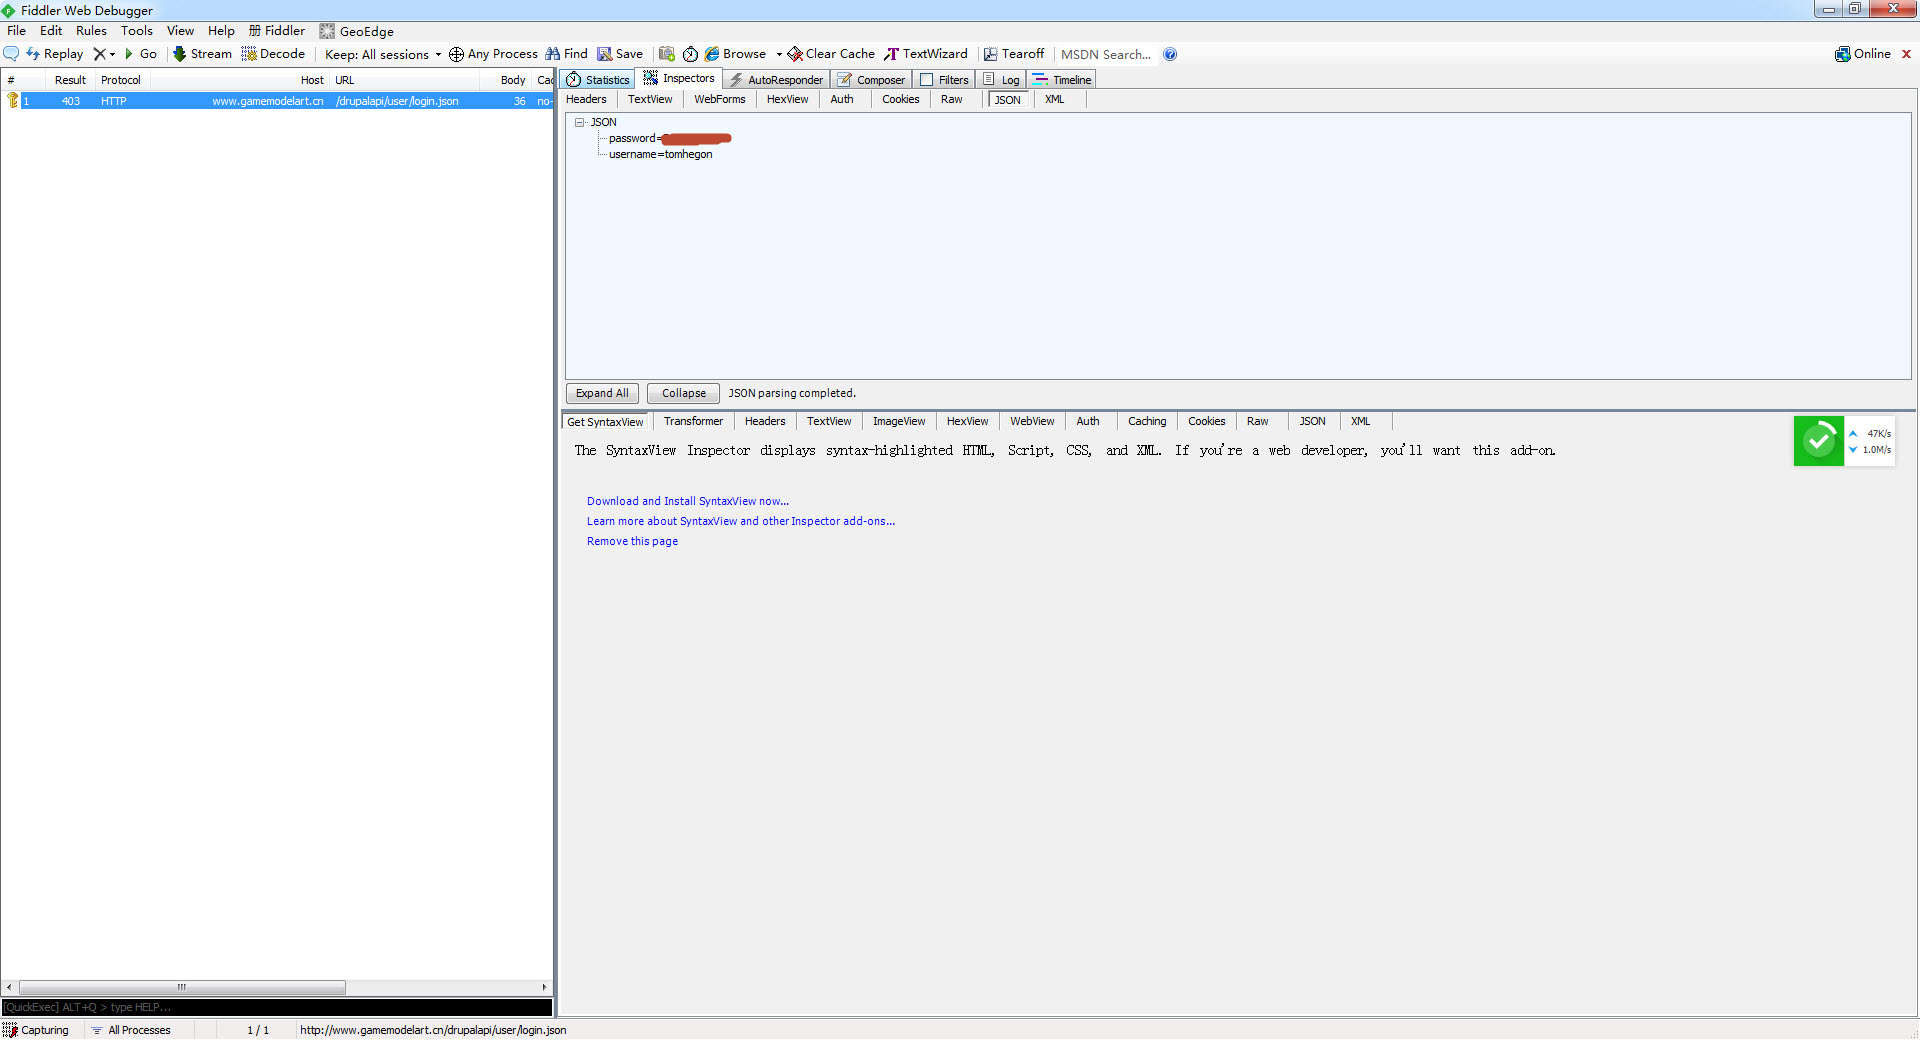Viewport: 1920px width, 1040px height.
Task: Open the Remove sessions dropdown arrow
Action: point(112,54)
